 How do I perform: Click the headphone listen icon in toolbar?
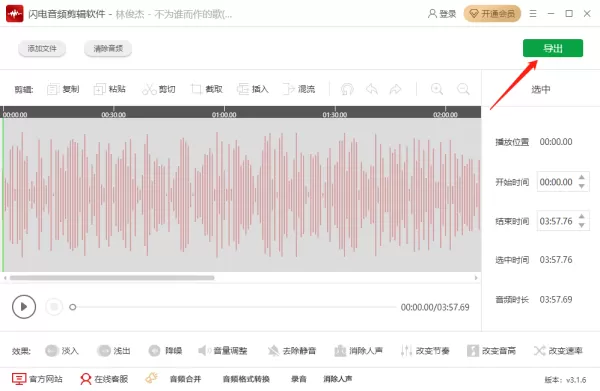tap(347, 89)
